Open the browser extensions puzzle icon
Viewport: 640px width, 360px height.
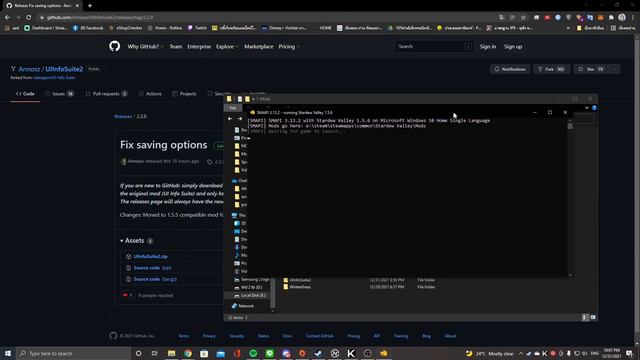coord(611,18)
